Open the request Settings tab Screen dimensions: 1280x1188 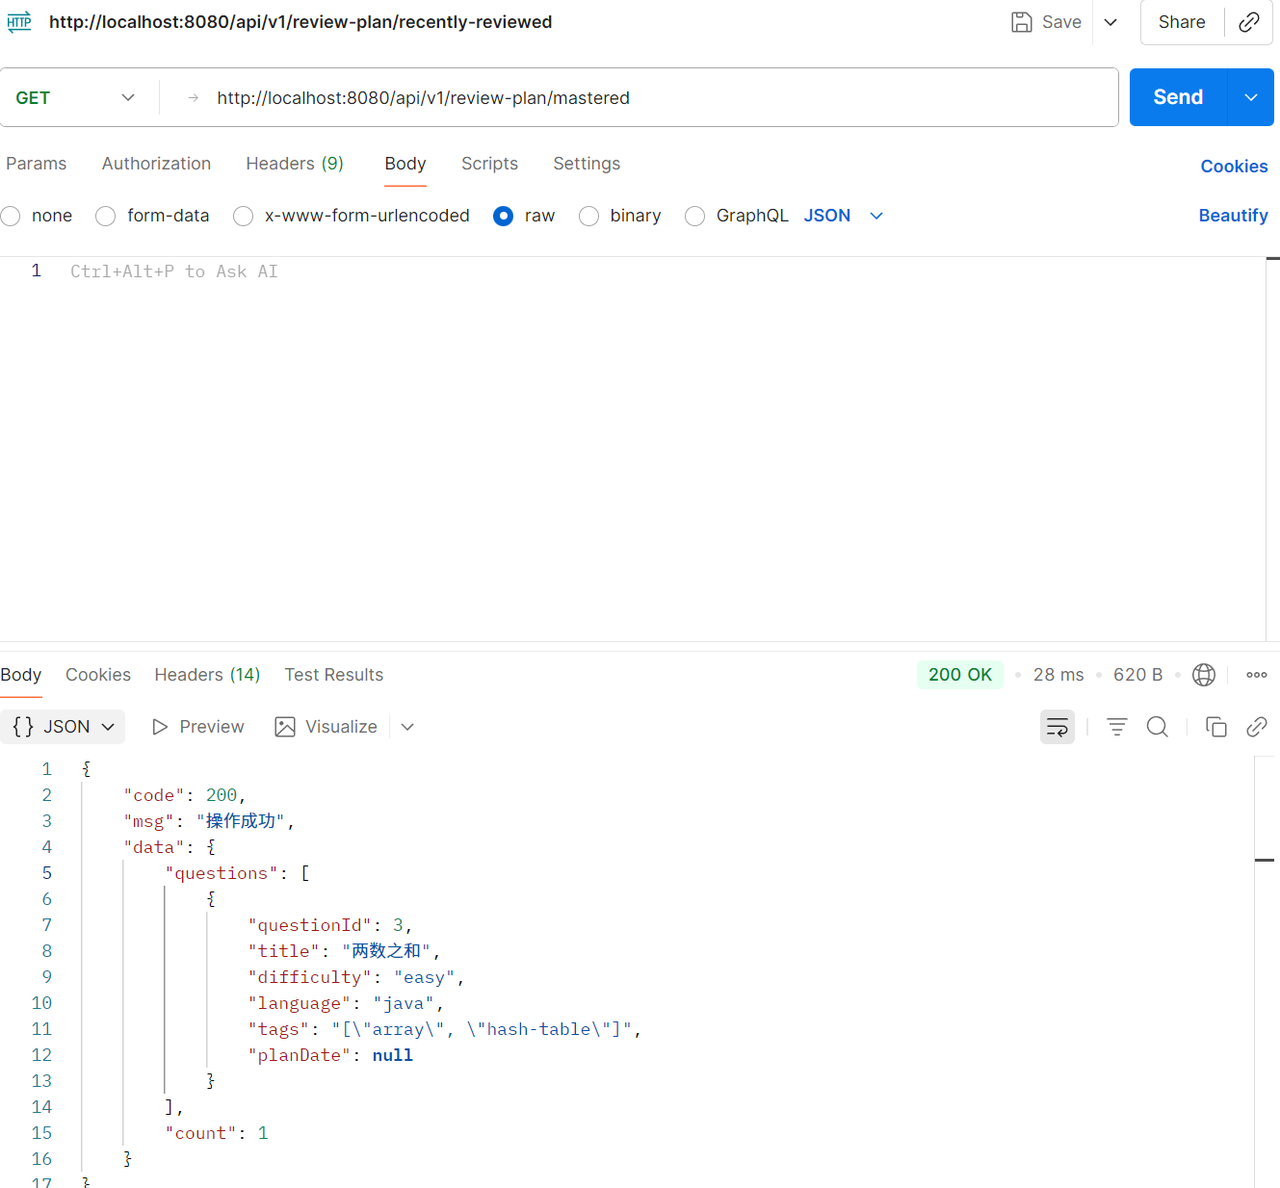tap(586, 163)
